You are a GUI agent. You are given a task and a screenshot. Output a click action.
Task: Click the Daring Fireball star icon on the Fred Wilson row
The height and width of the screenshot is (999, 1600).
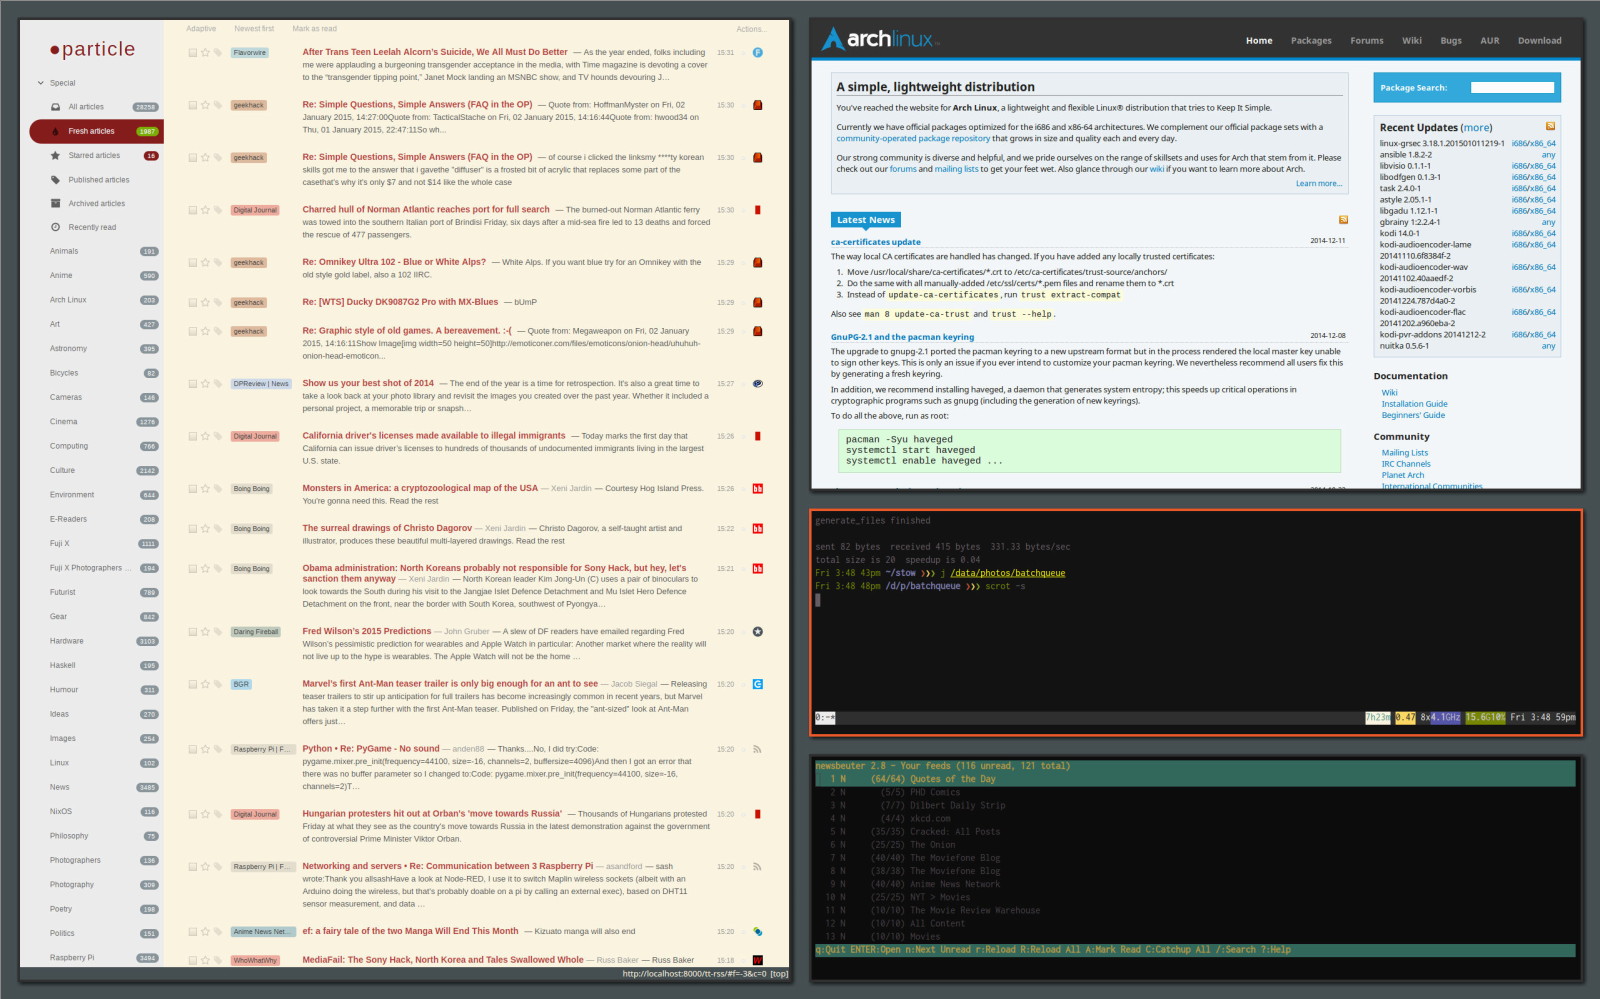click(x=758, y=632)
